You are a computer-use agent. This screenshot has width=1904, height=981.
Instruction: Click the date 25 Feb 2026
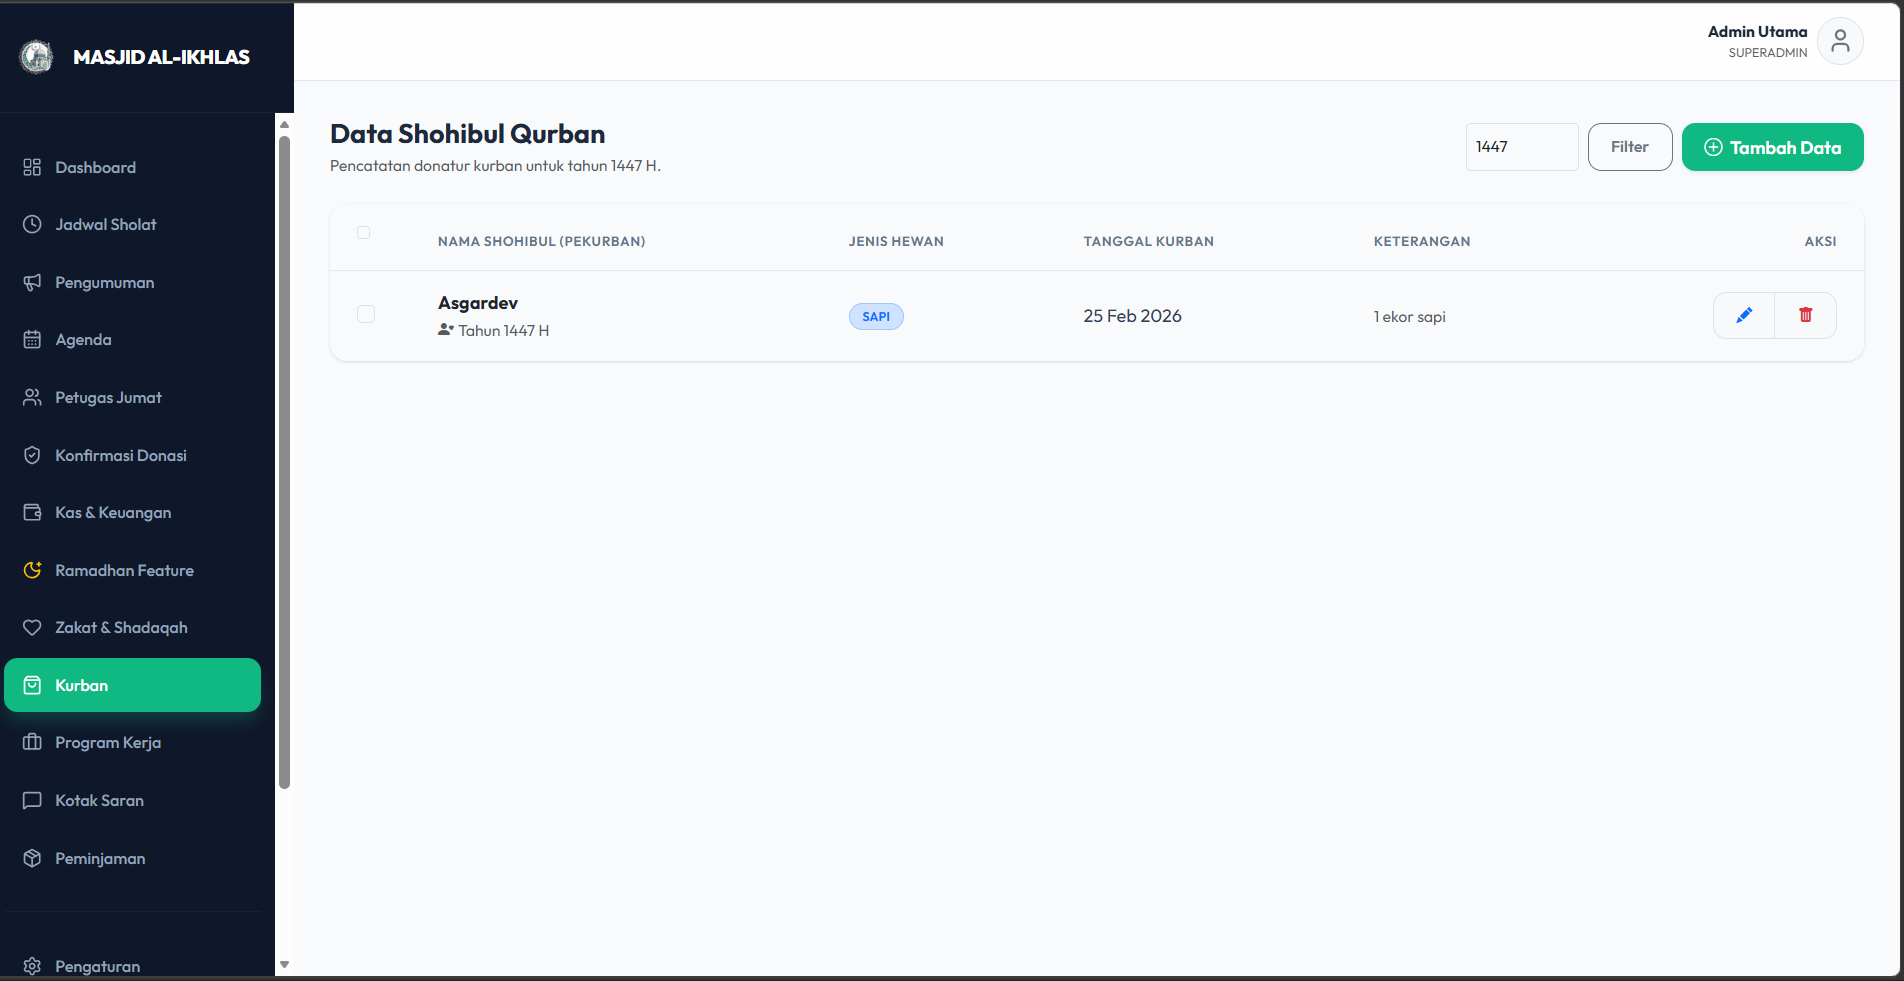pos(1132,316)
